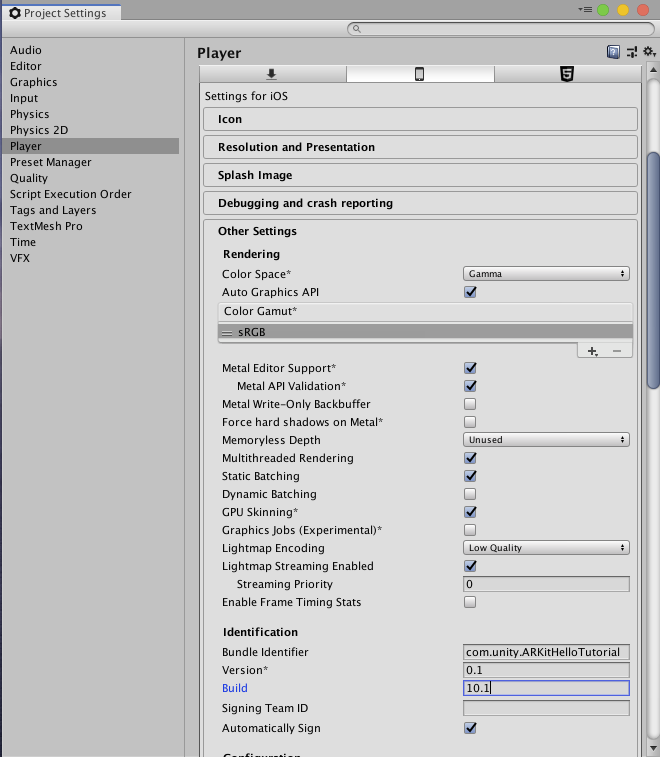Open the Color Space dropdown
This screenshot has height=757, width=660.
[546, 274]
